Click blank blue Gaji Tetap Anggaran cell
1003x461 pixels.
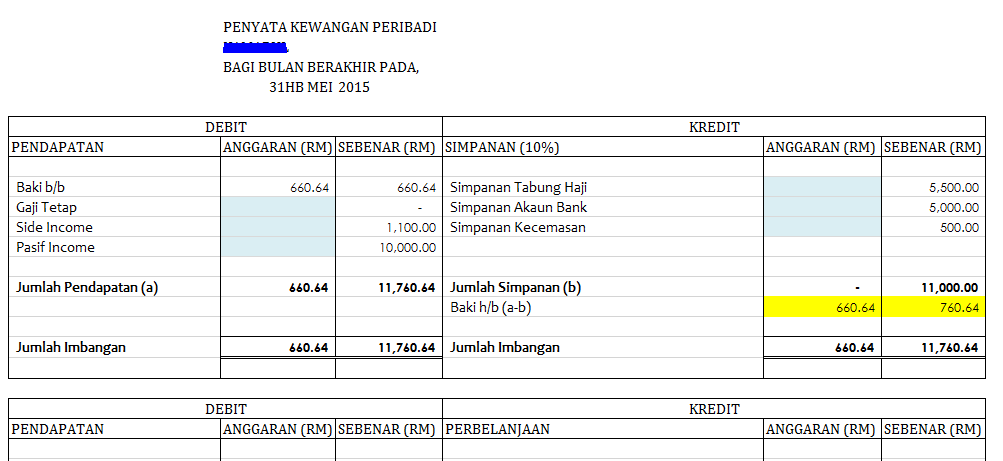coord(278,207)
